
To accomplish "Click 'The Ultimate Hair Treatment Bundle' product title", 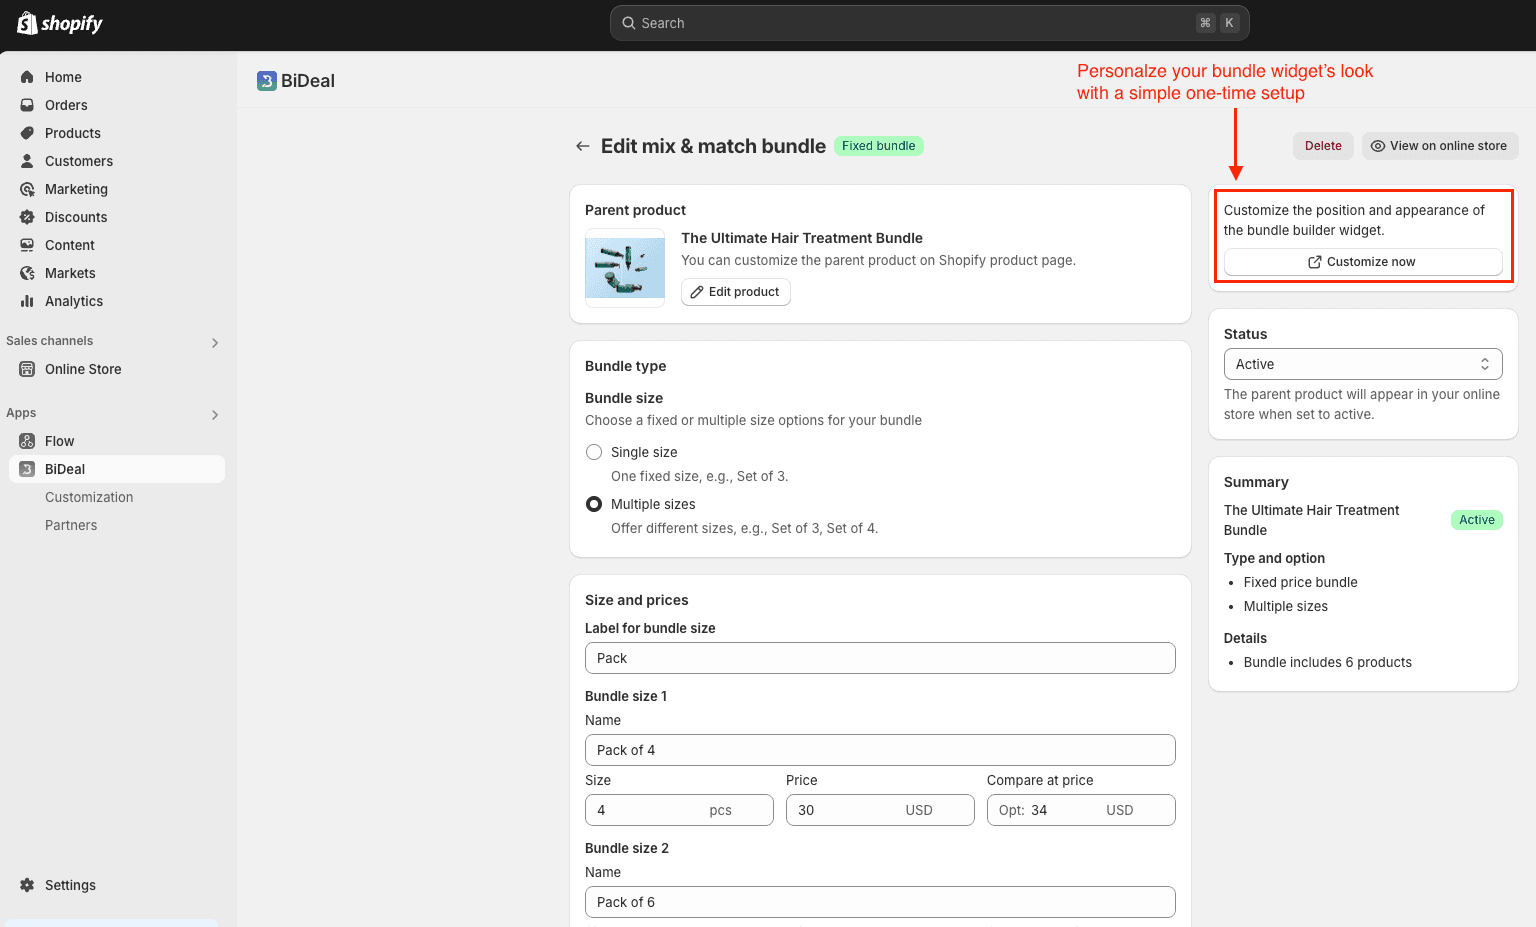I will (802, 238).
